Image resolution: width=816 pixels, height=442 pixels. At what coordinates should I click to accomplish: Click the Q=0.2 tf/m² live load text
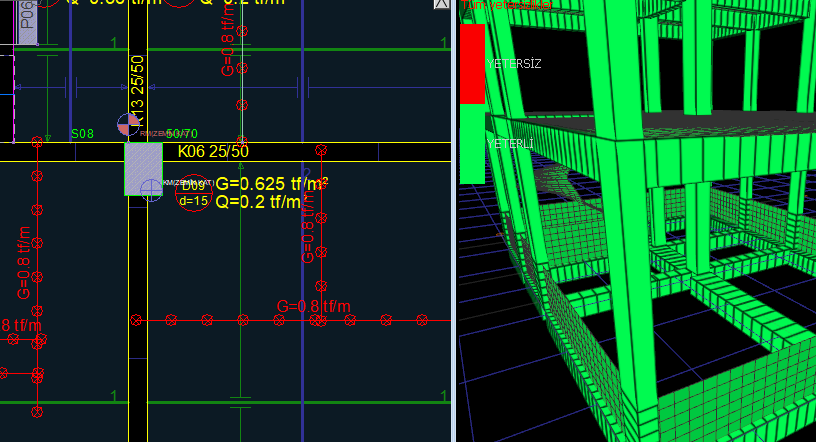(x=266, y=201)
